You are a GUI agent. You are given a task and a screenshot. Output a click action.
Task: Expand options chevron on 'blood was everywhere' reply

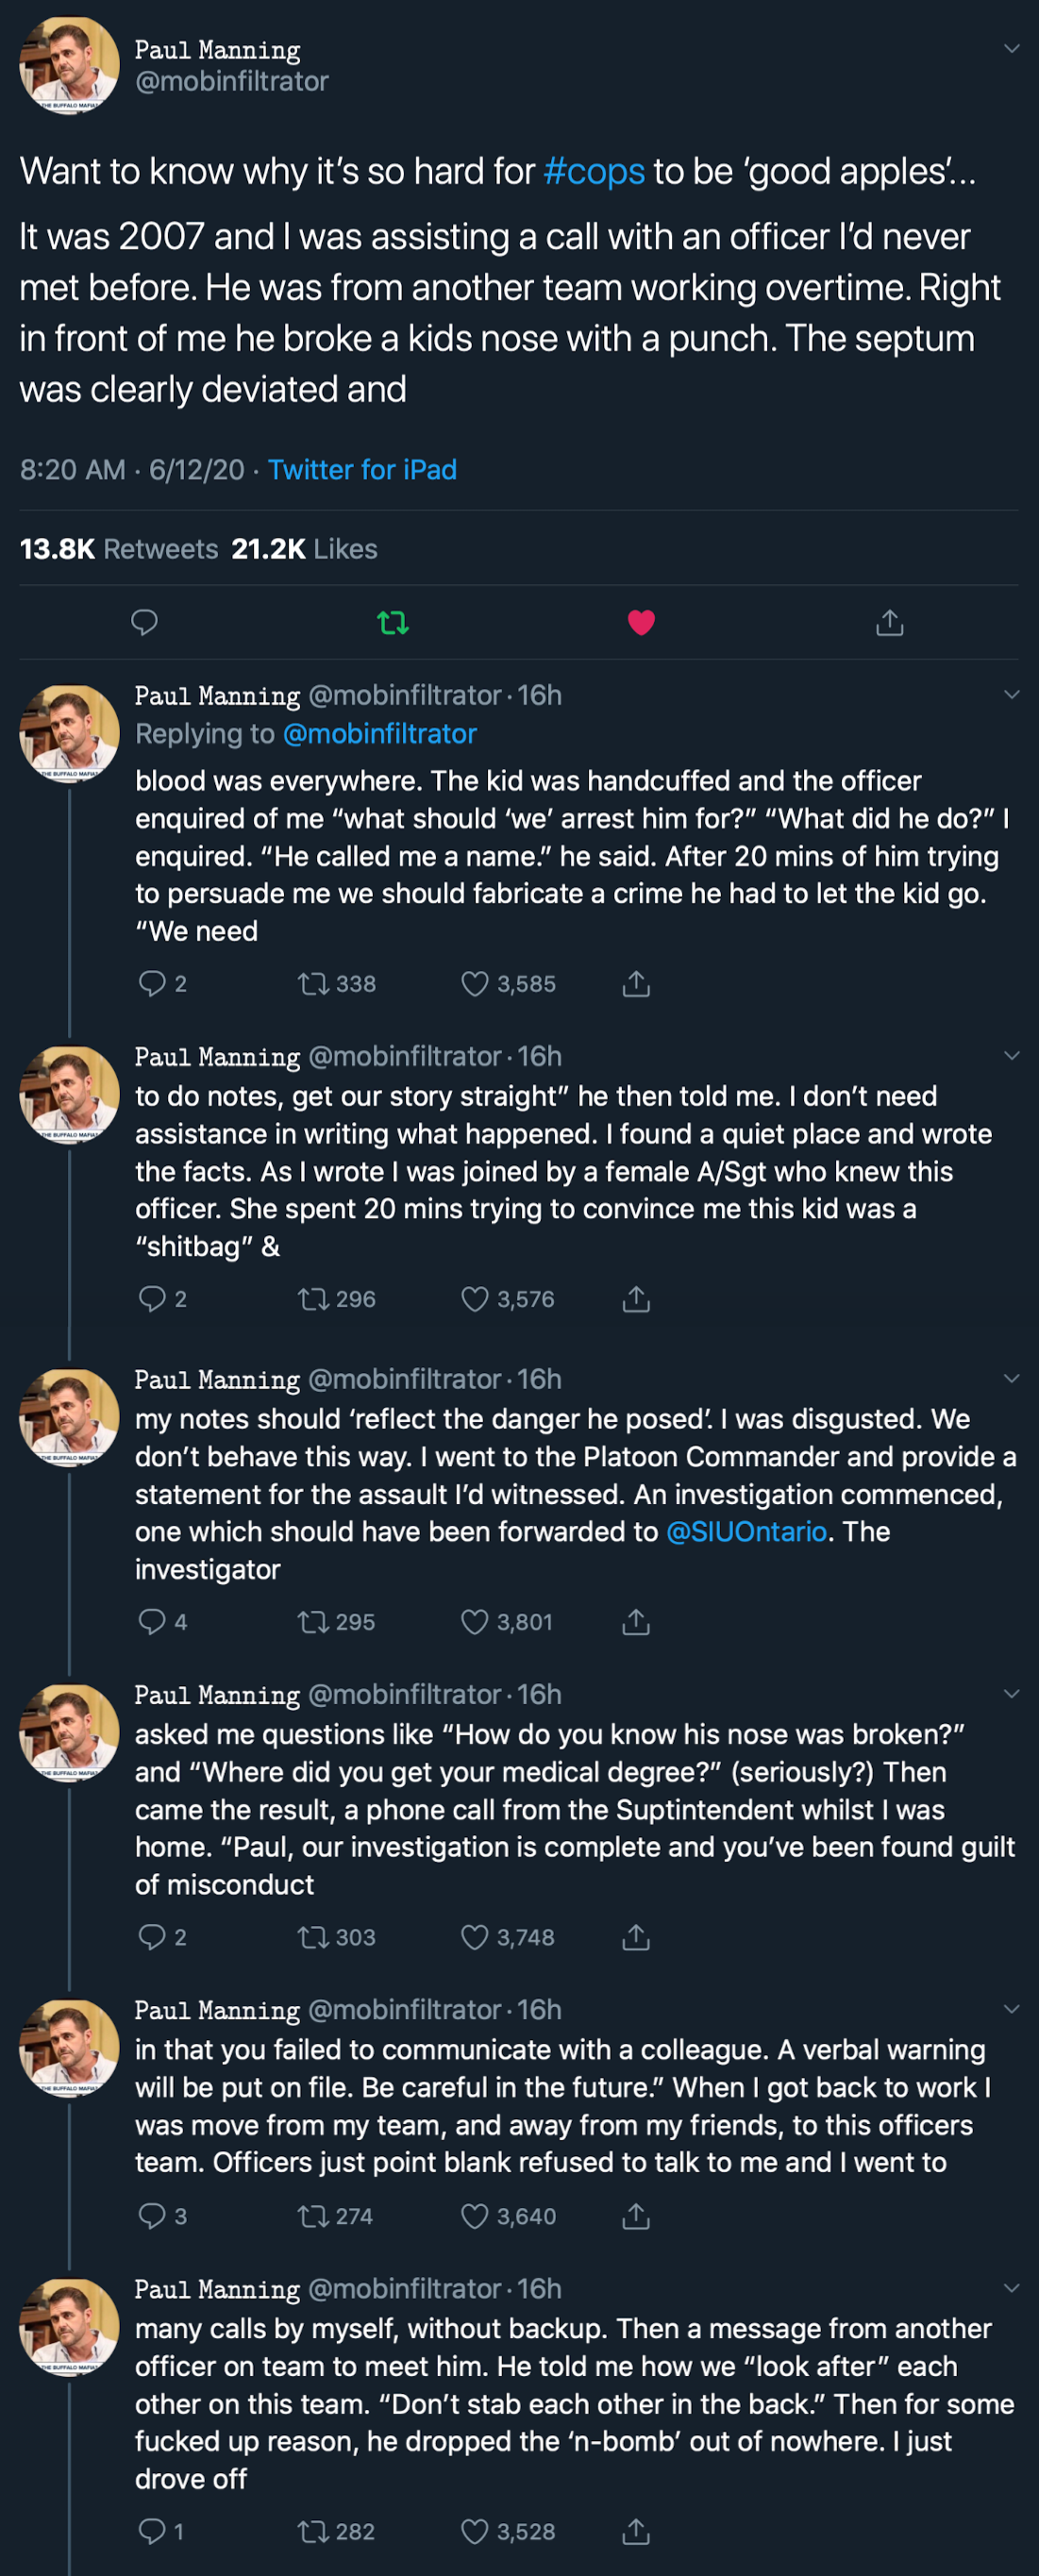(x=1011, y=694)
